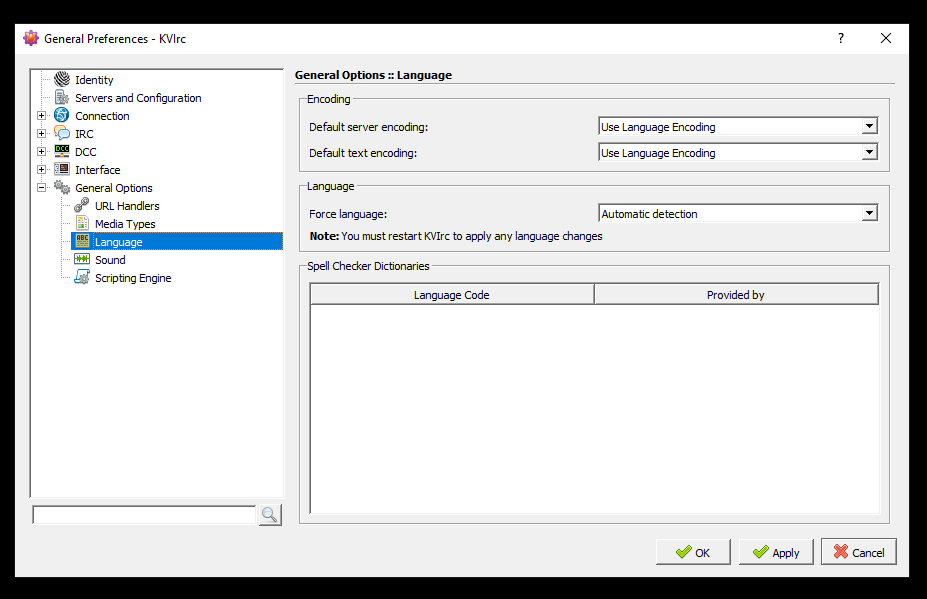Collapse the General Options tree node
The width and height of the screenshot is (927, 599).
[x=41, y=187]
